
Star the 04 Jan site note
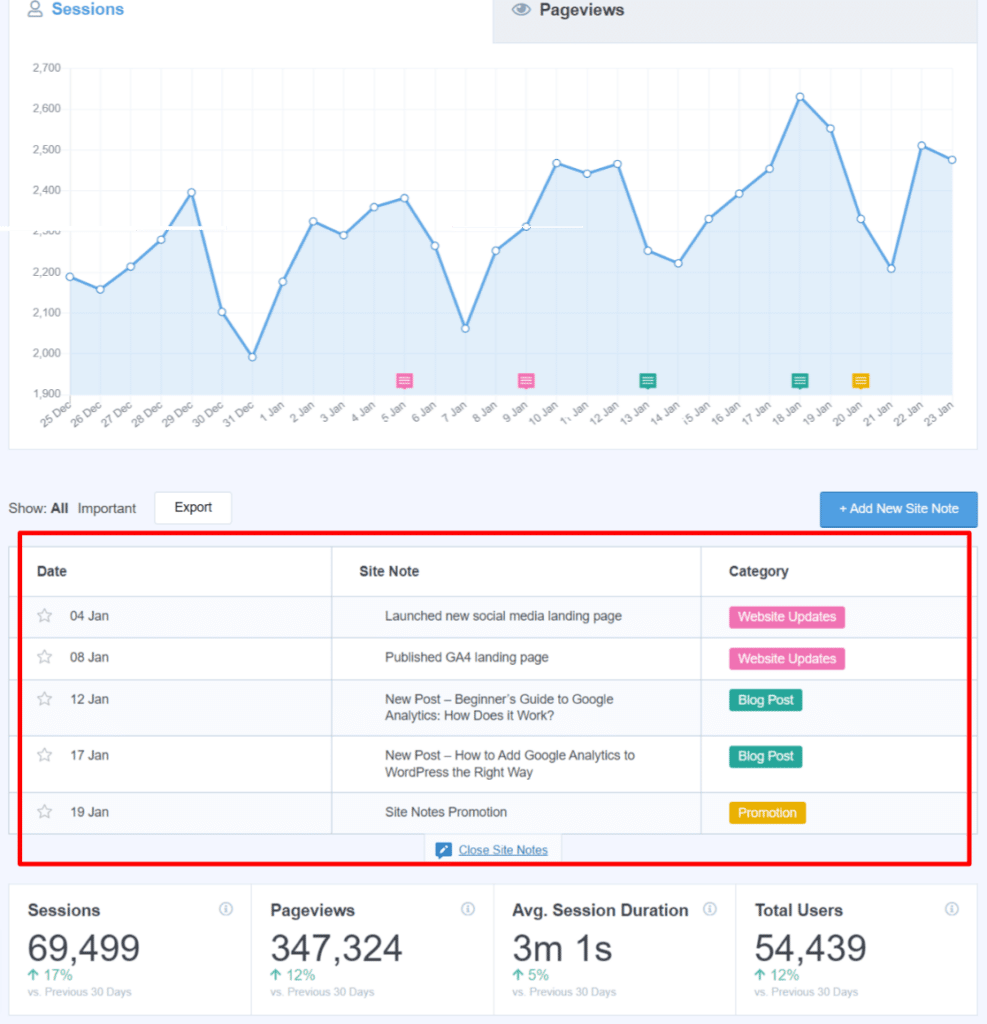coord(44,616)
